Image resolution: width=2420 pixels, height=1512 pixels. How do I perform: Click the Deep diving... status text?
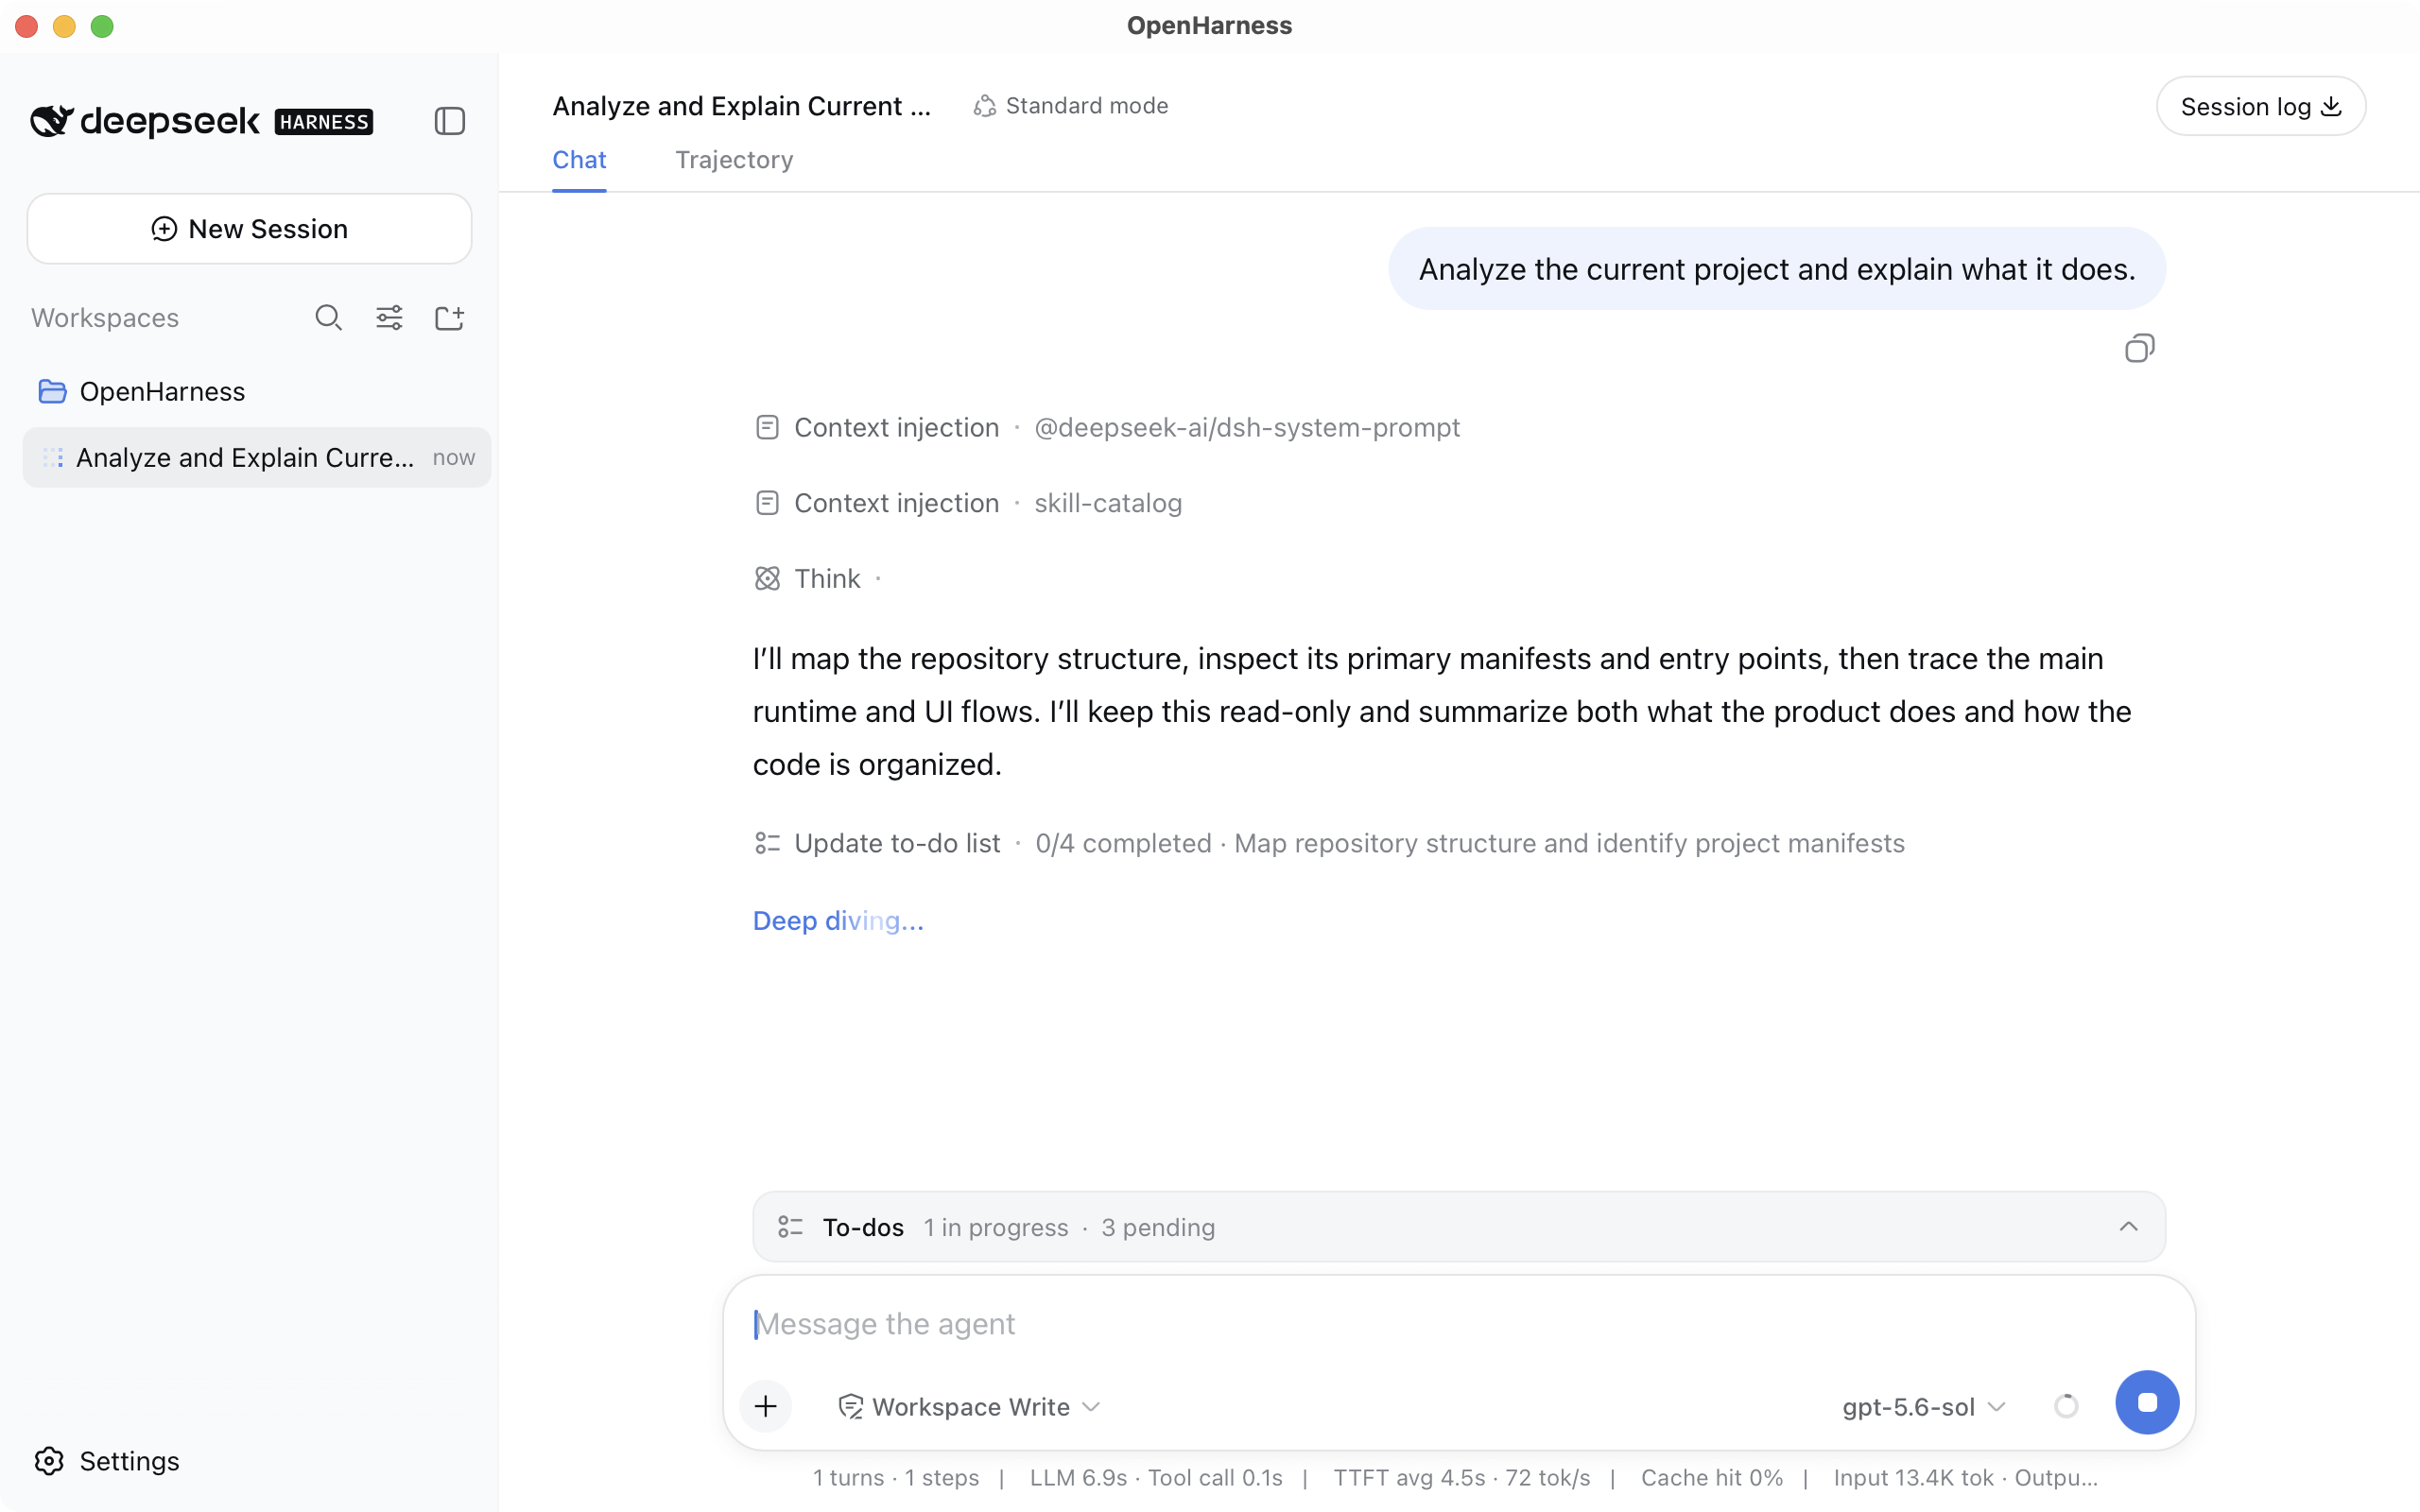tap(838, 921)
